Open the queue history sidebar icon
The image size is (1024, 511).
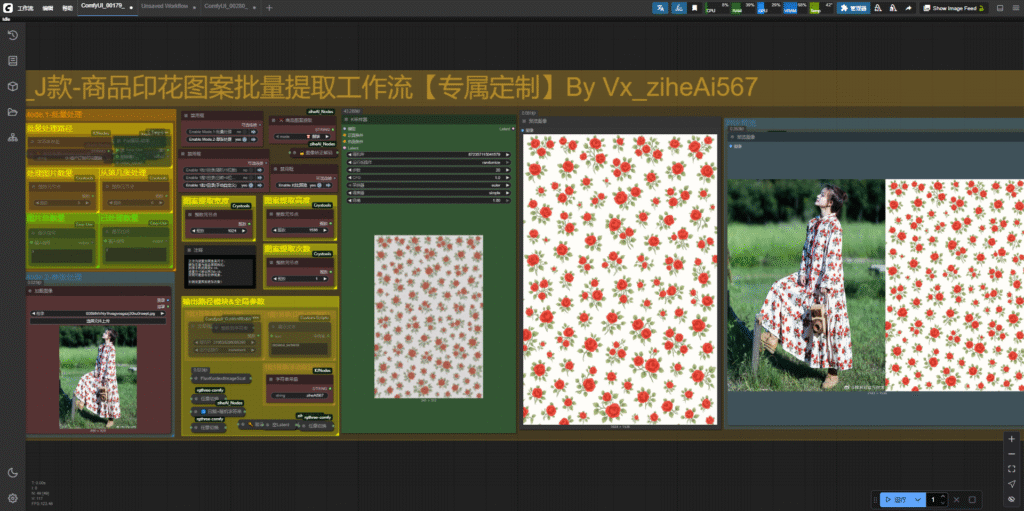coord(12,35)
